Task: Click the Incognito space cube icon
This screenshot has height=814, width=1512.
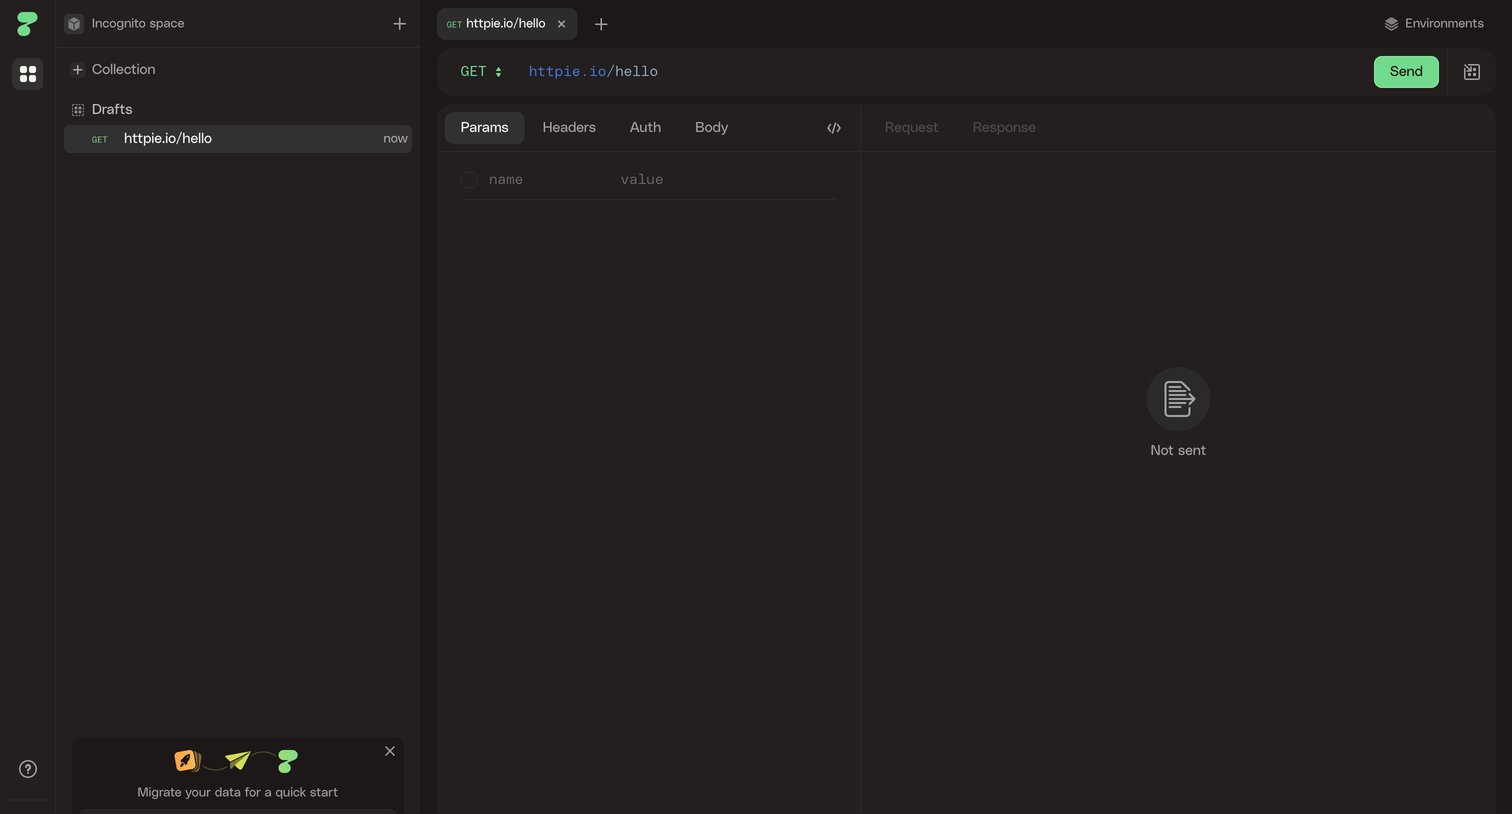Action: pos(74,24)
